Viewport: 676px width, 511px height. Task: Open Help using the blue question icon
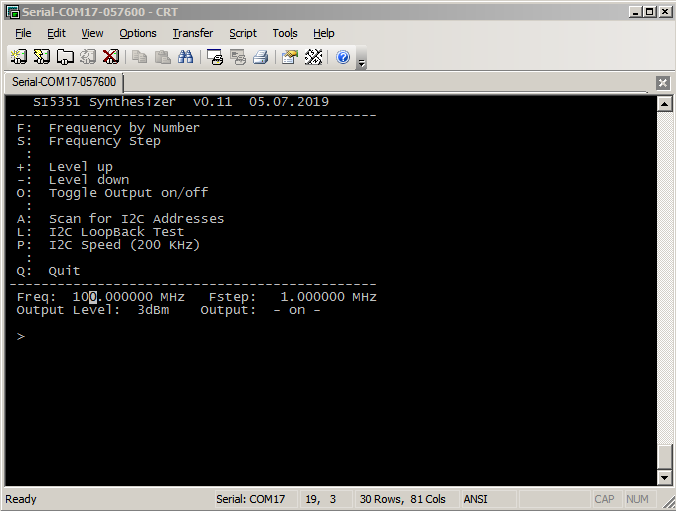click(x=343, y=56)
